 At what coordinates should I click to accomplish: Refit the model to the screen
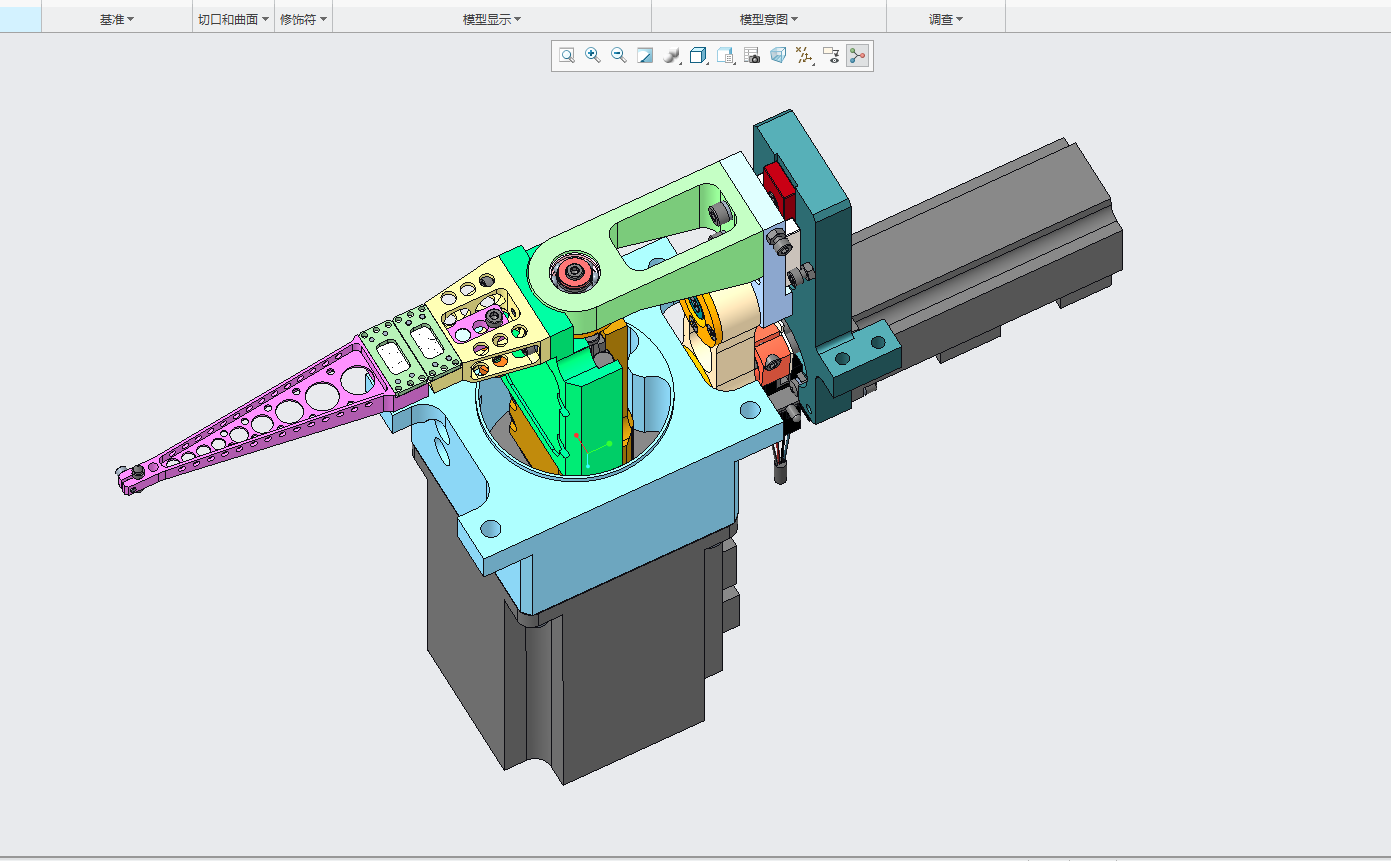[567, 56]
